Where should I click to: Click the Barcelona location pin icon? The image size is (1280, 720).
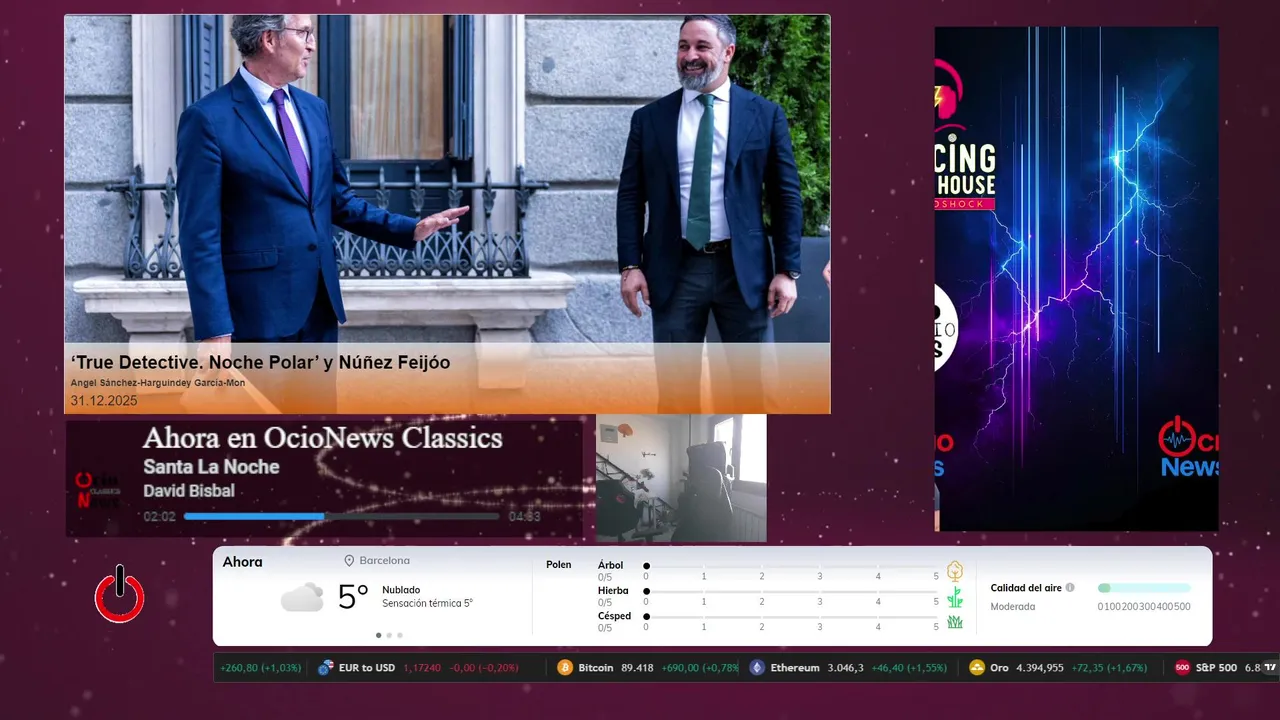point(350,561)
